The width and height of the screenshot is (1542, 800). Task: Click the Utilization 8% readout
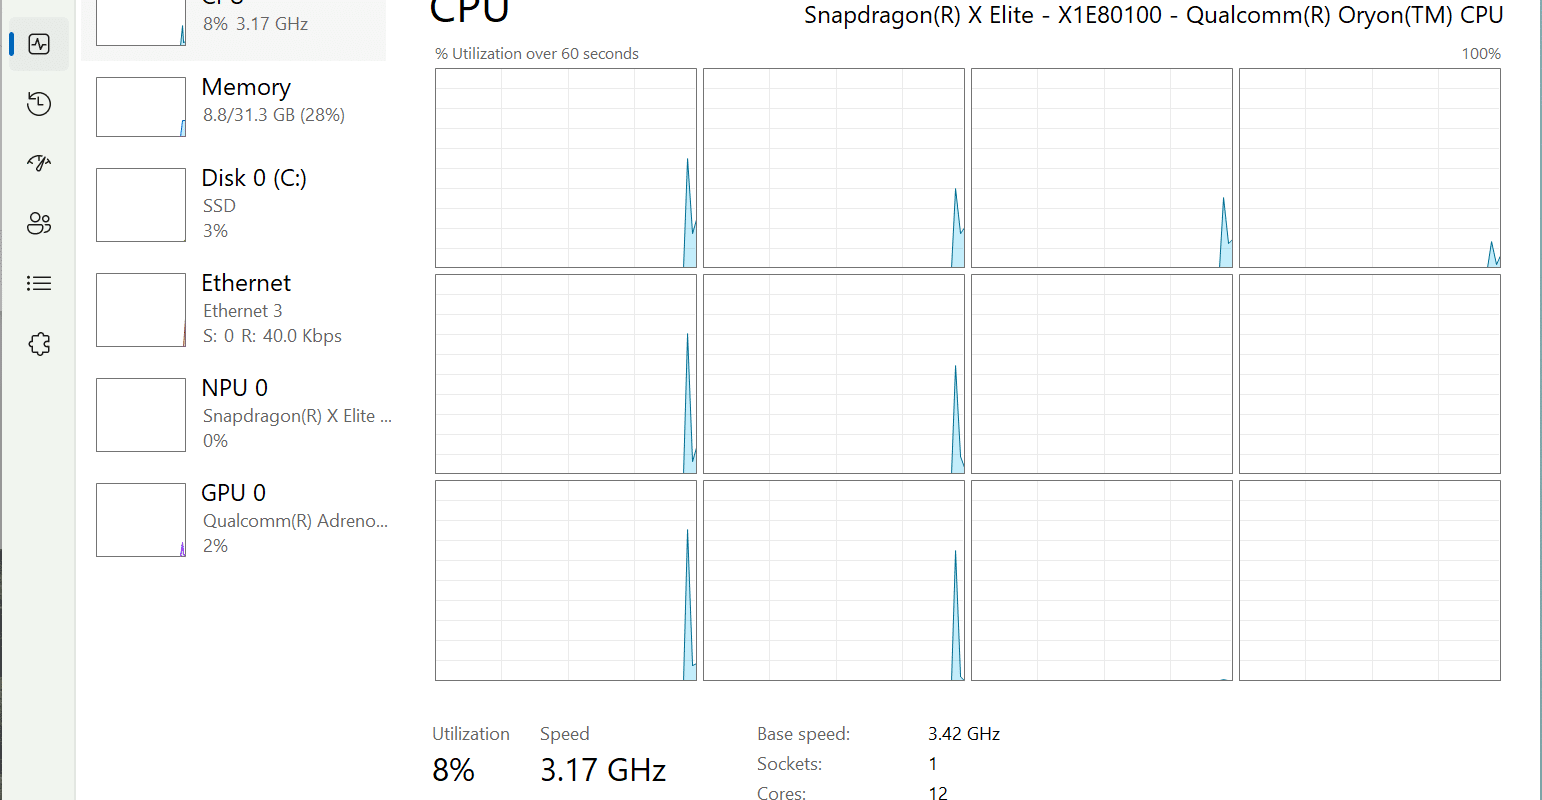coord(471,755)
